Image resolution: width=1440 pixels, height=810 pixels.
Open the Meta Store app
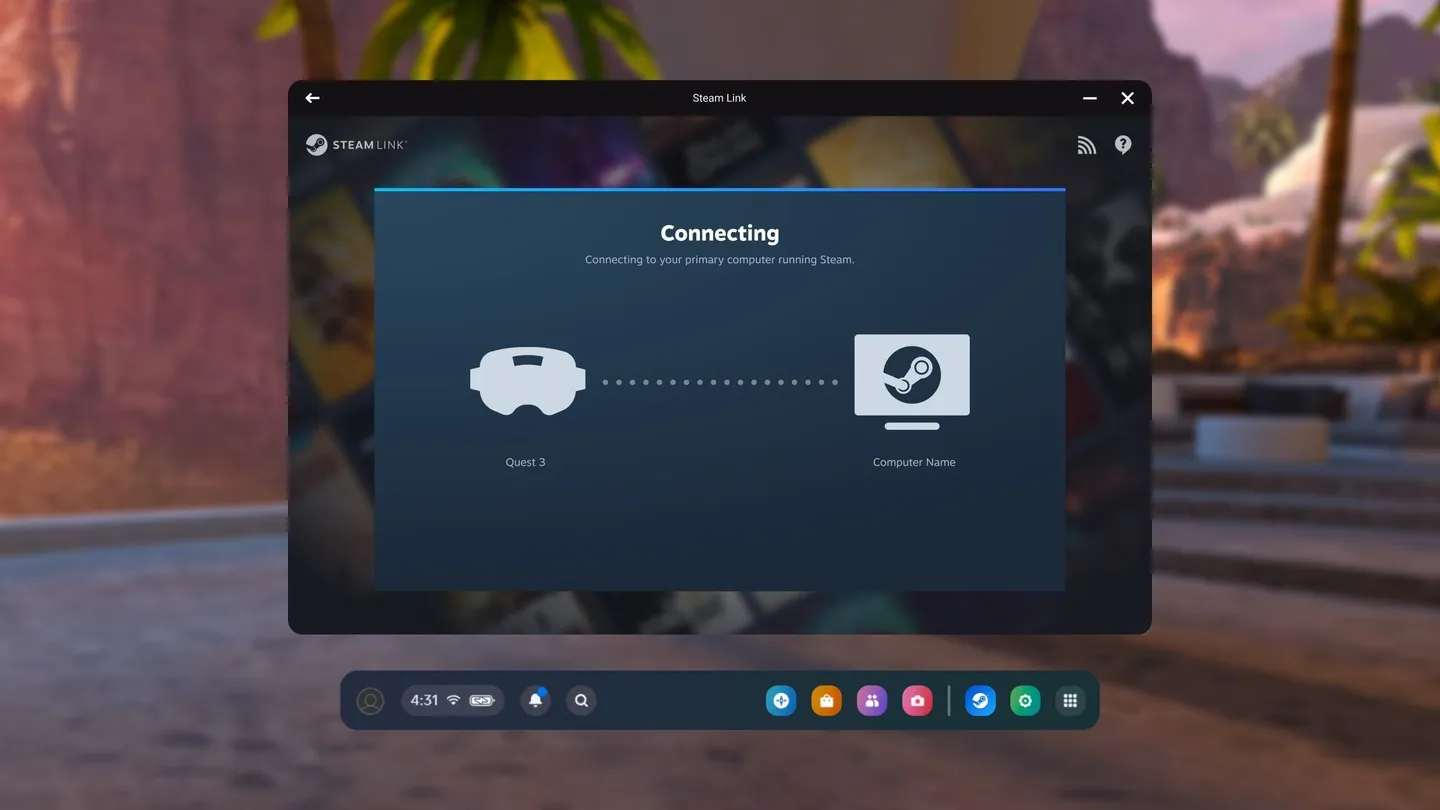coord(825,699)
